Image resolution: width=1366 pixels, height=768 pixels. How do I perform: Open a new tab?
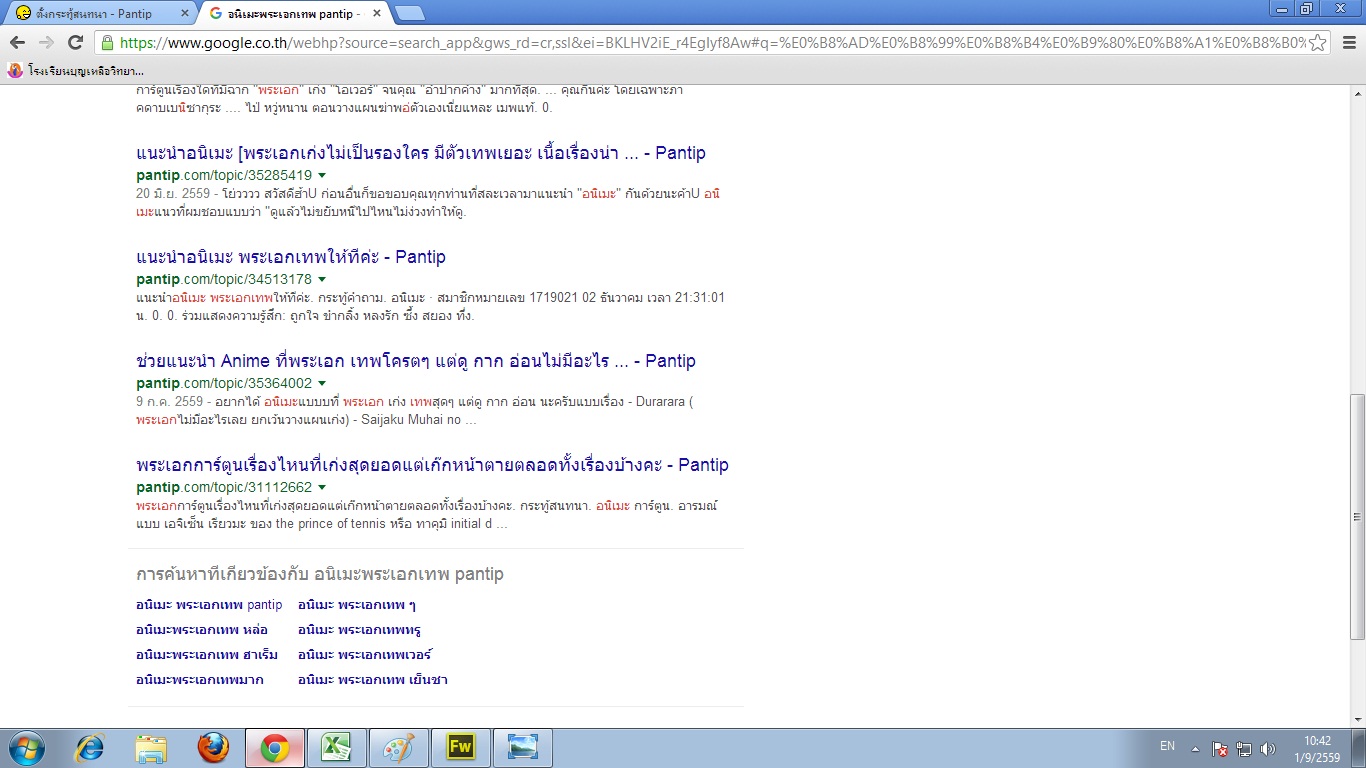coord(409,13)
